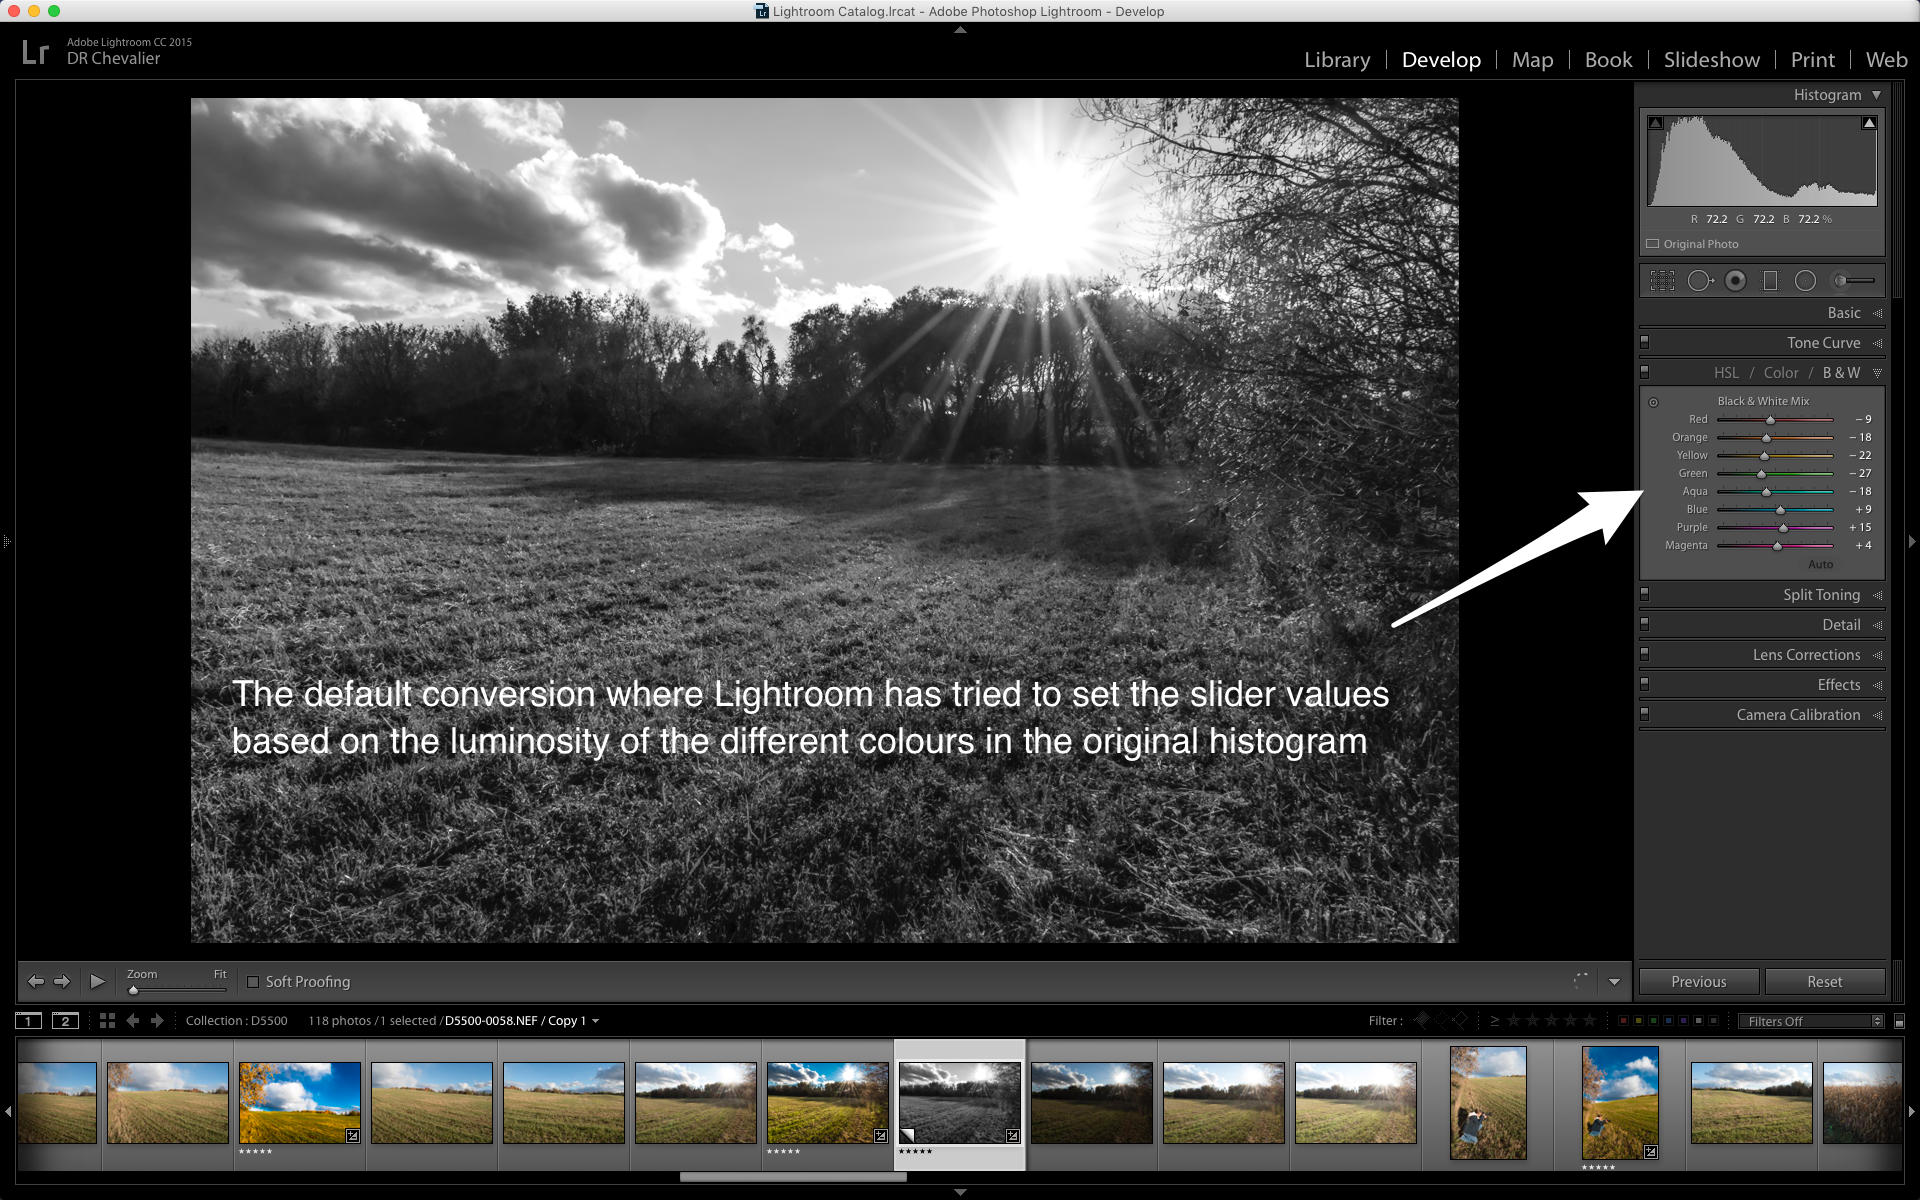Click the Auto button in Black & White Mix

tap(1820, 564)
